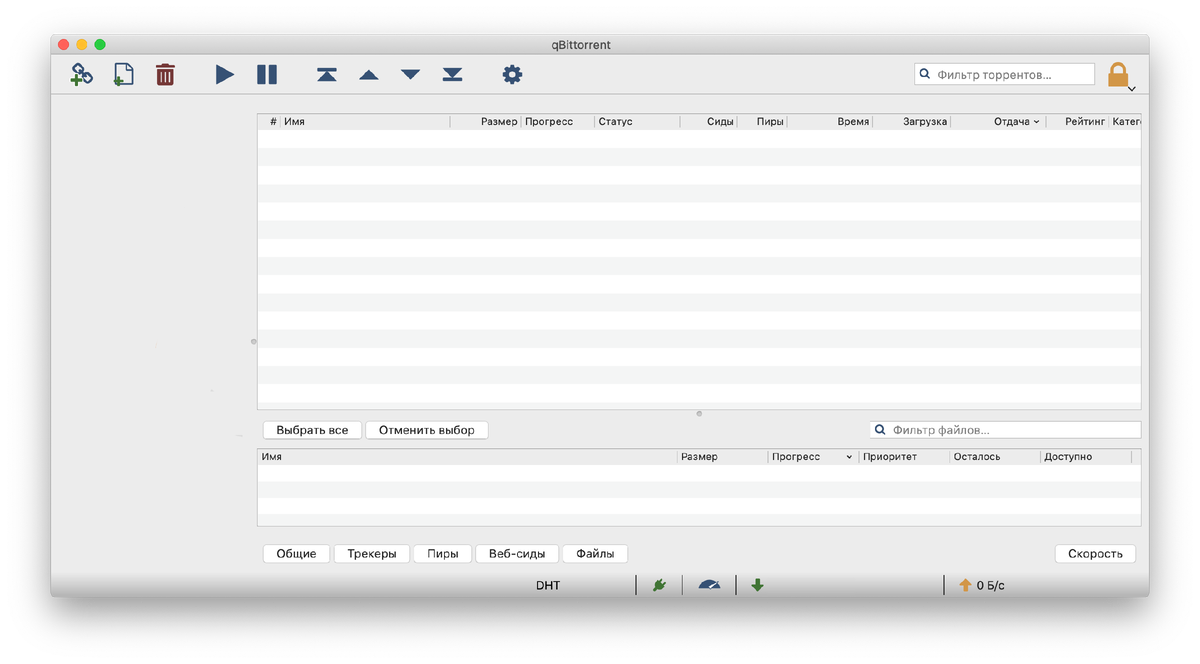Click the add torrent link icon
This screenshot has width=1200, height=664.
pos(81,74)
